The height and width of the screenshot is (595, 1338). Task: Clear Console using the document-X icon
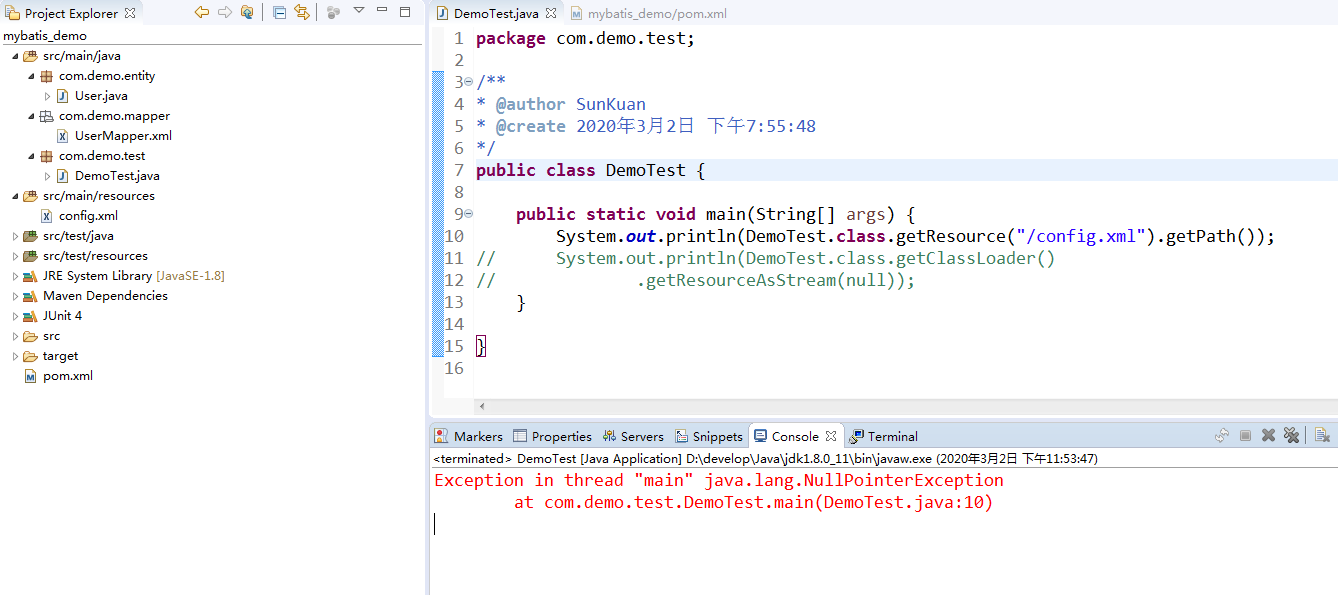(1322, 436)
